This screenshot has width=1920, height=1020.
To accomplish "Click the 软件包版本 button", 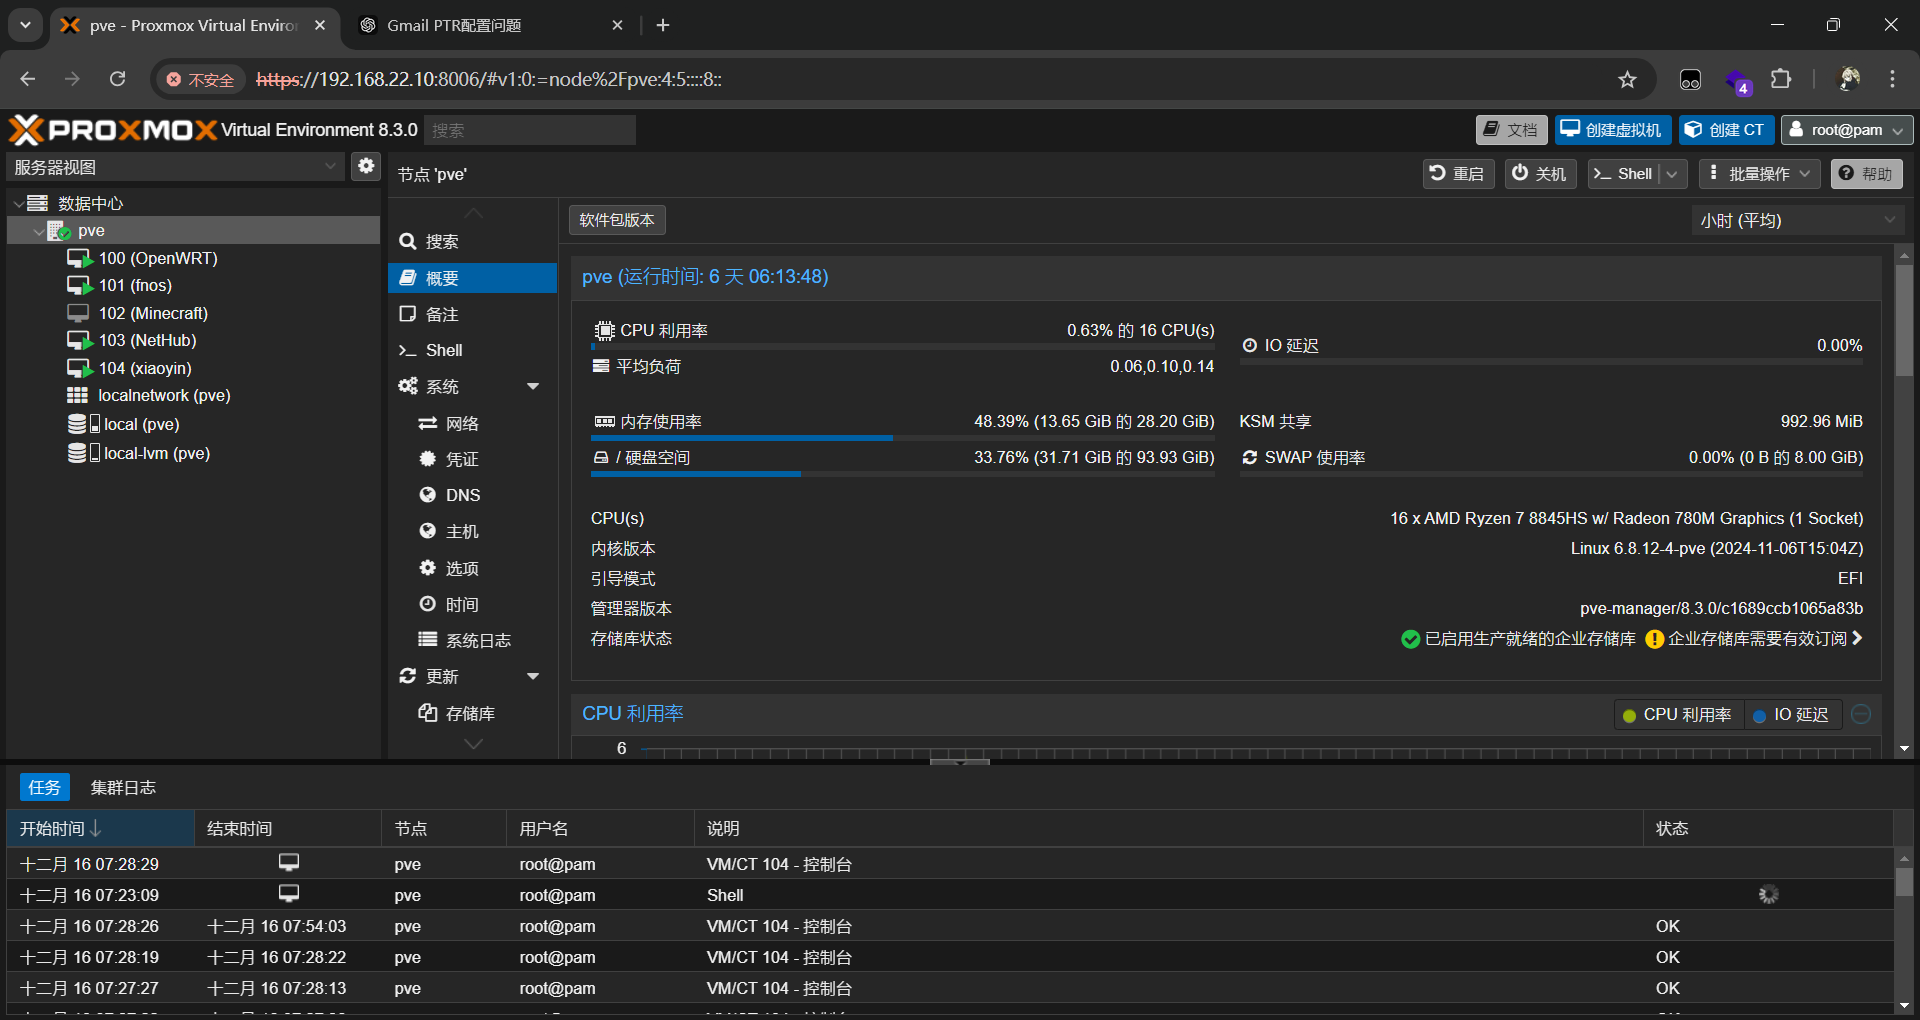I will (617, 220).
